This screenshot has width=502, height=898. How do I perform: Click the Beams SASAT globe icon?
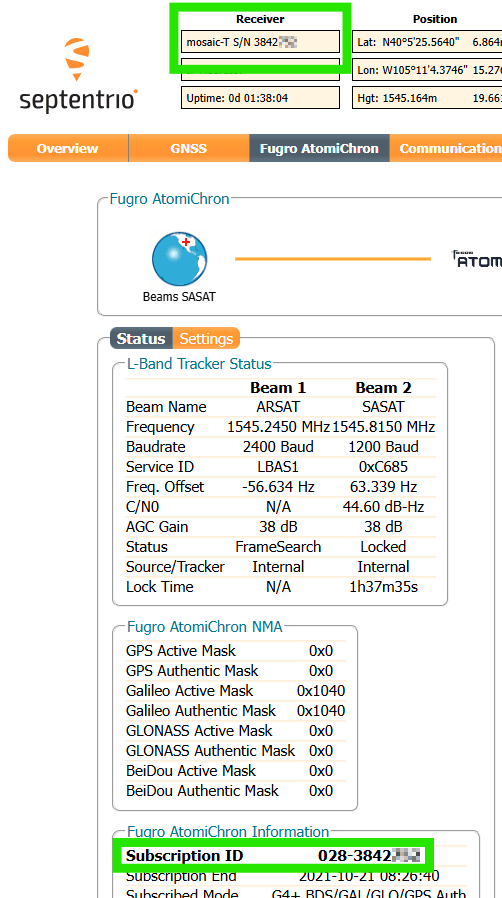pos(179,259)
